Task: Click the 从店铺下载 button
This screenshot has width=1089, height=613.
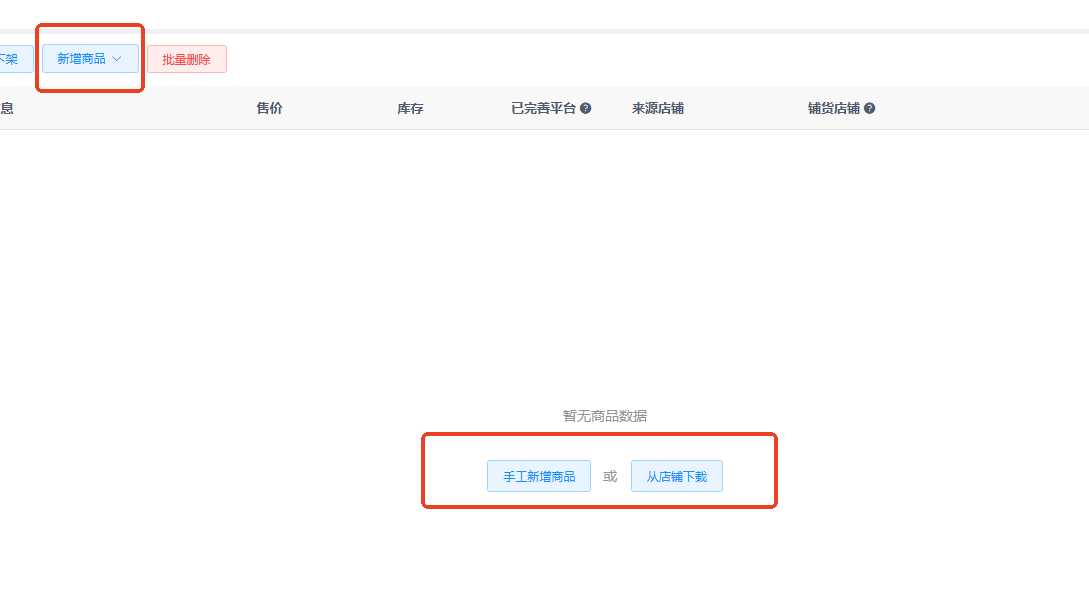Action: (676, 476)
